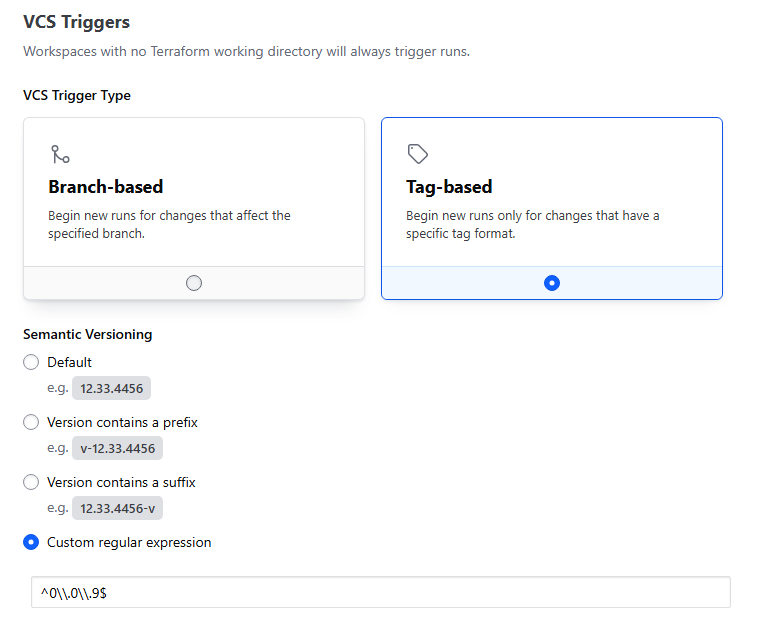The height and width of the screenshot is (627, 763).
Task: Click the 12.33.4456-v suffix example badge
Action: (117, 509)
